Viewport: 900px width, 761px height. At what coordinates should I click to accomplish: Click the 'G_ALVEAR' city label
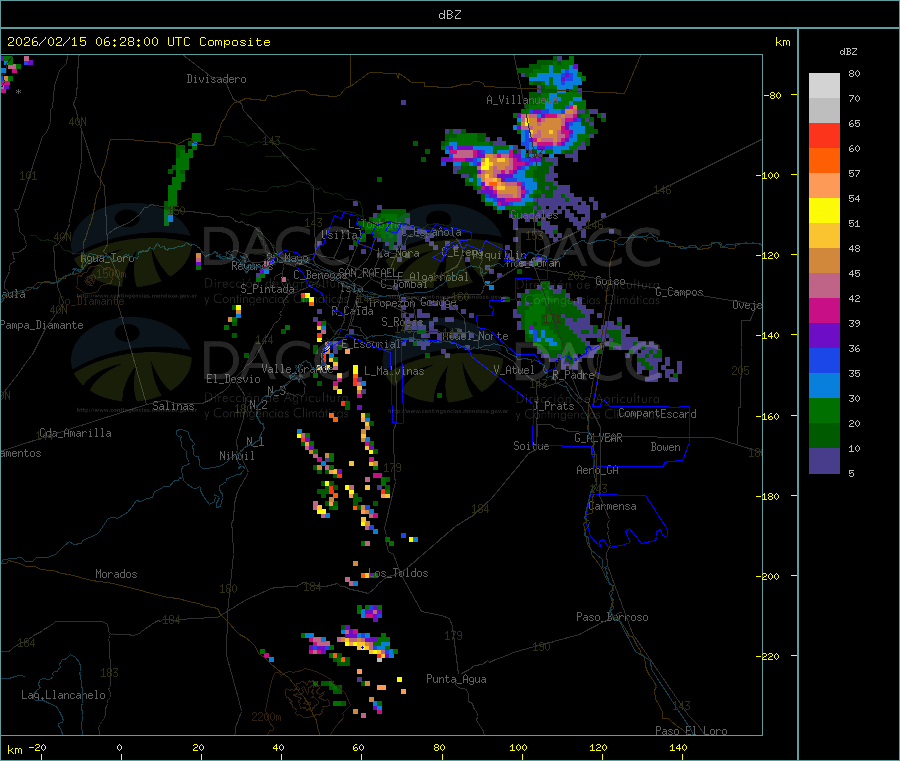[x=598, y=438]
